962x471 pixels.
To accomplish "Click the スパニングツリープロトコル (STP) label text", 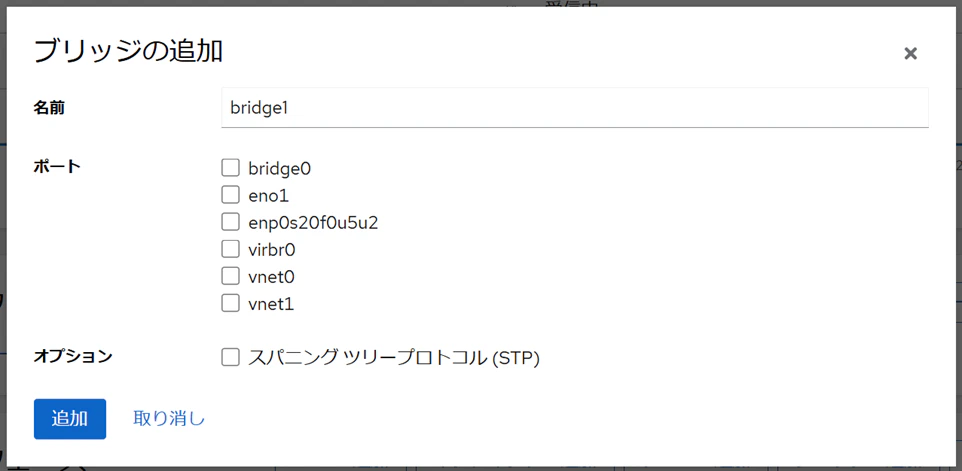I will coord(394,358).
